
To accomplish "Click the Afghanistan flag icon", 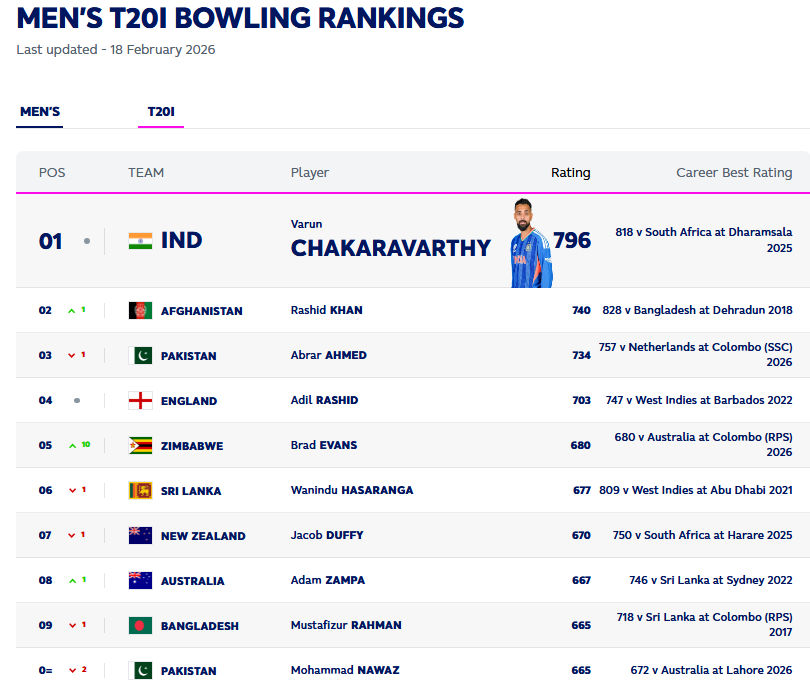I will pos(141,310).
